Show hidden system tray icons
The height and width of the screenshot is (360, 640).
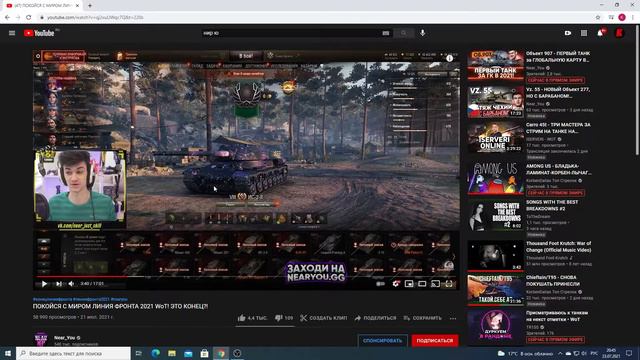coord(560,353)
